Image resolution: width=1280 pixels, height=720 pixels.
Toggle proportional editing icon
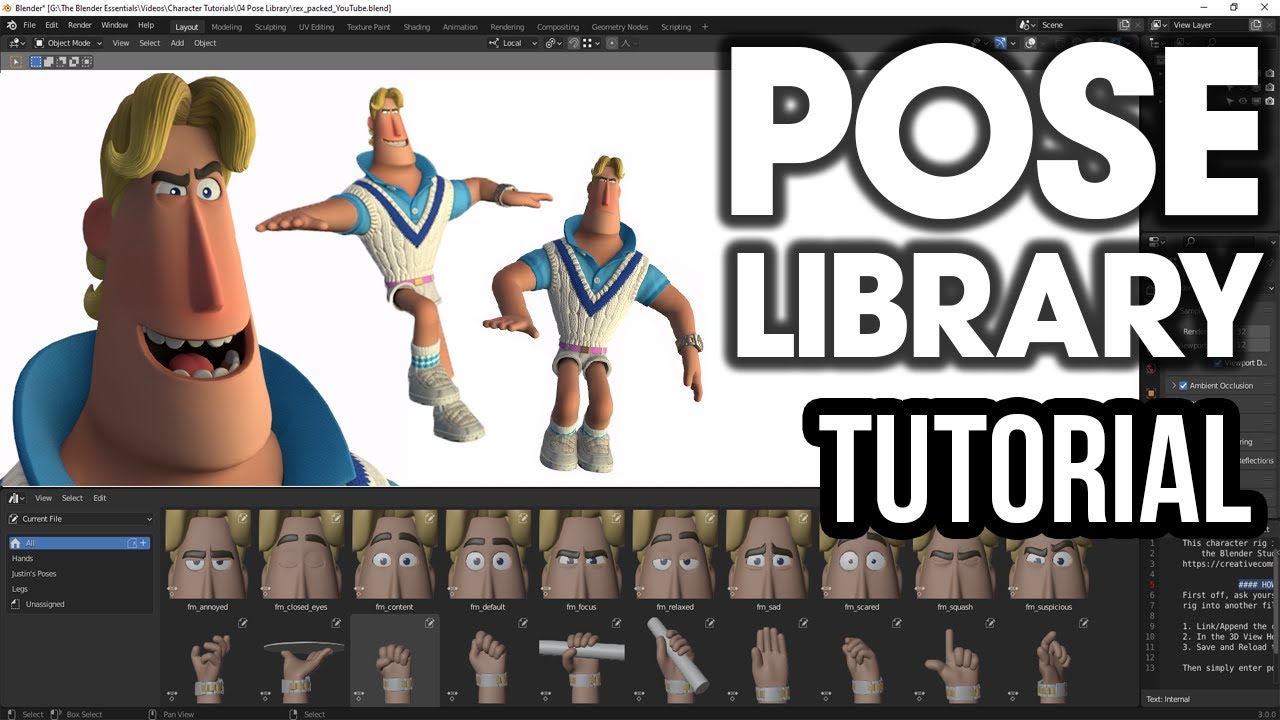pyautogui.click(x=610, y=43)
